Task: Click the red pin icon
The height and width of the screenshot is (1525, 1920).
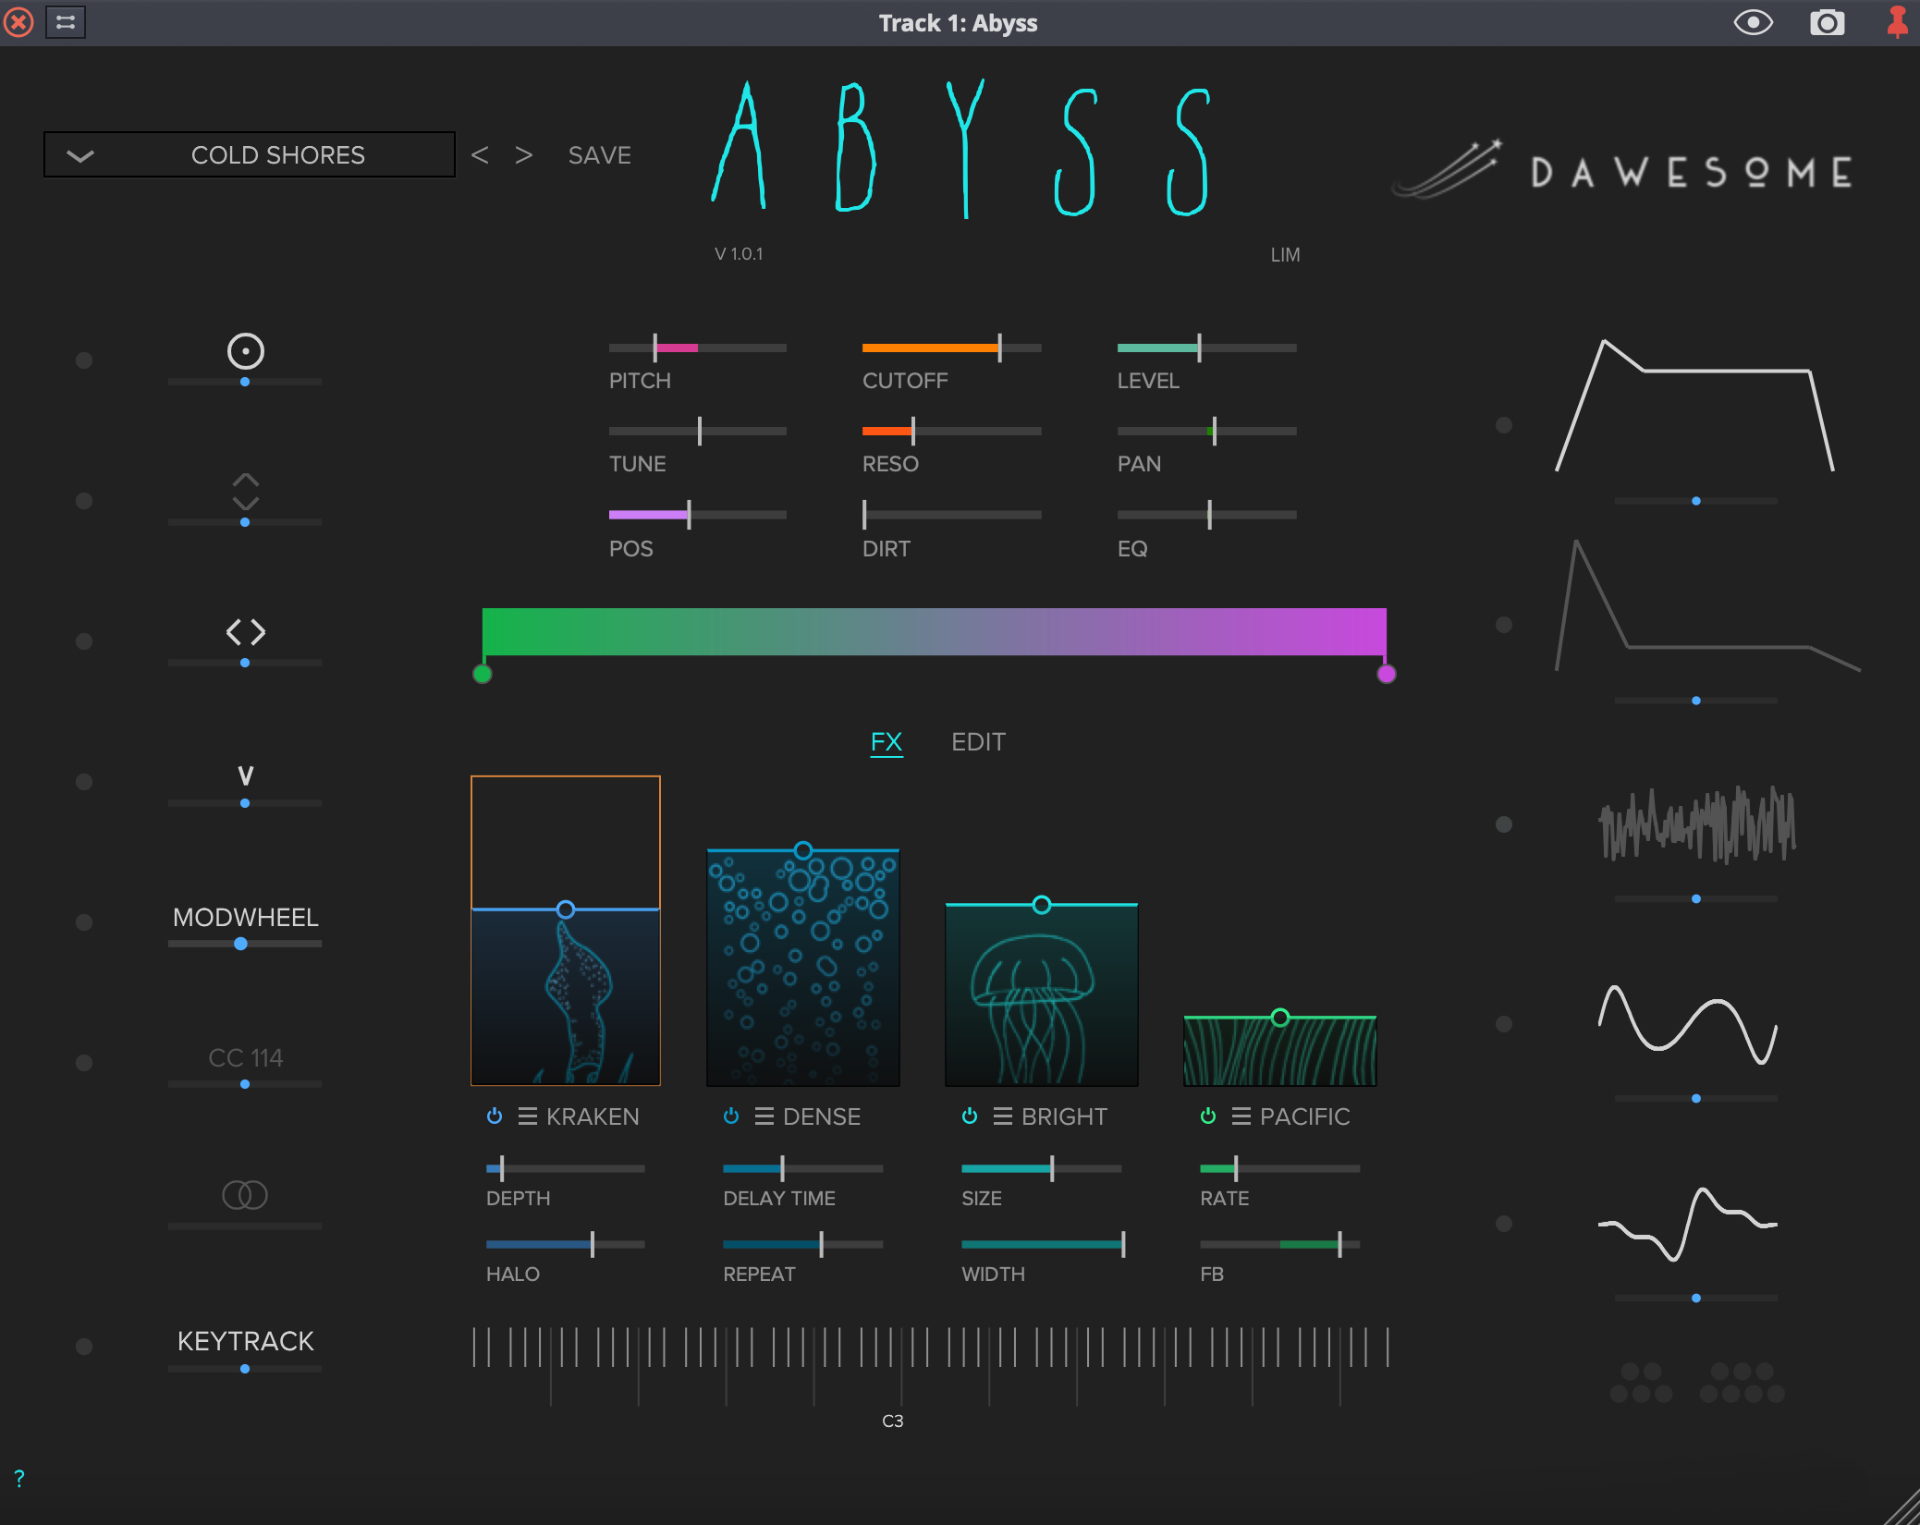Action: [1896, 23]
